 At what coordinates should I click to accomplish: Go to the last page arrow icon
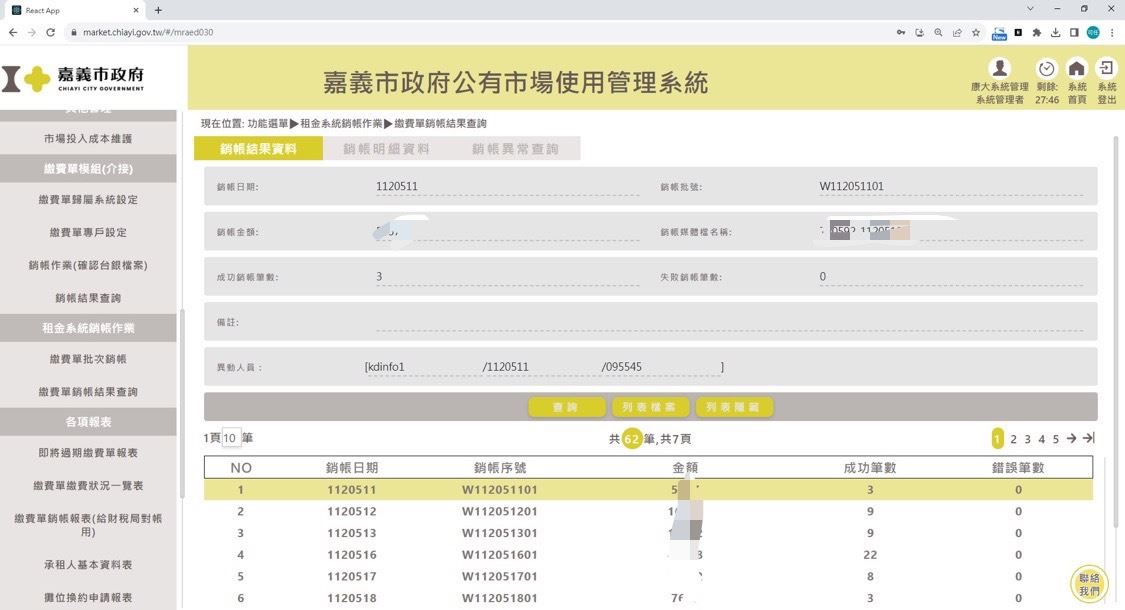click(x=1089, y=439)
